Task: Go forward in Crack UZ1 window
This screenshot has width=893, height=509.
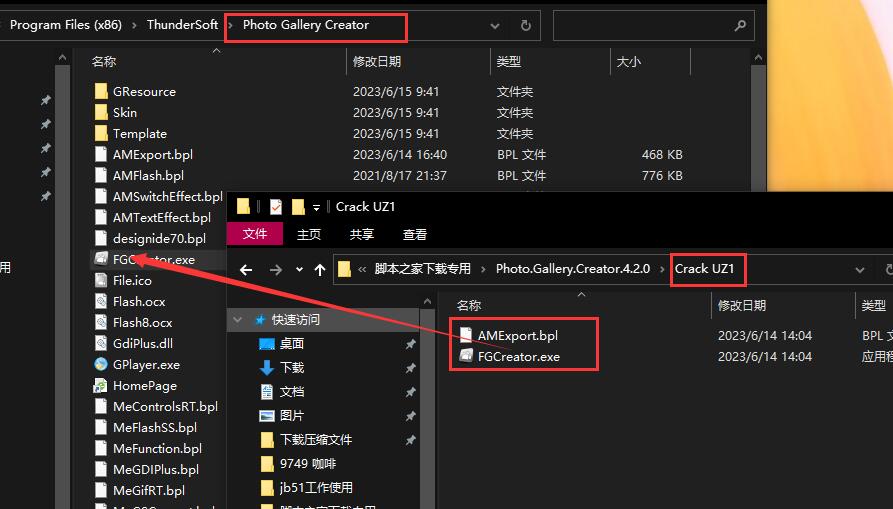Action: [276, 269]
